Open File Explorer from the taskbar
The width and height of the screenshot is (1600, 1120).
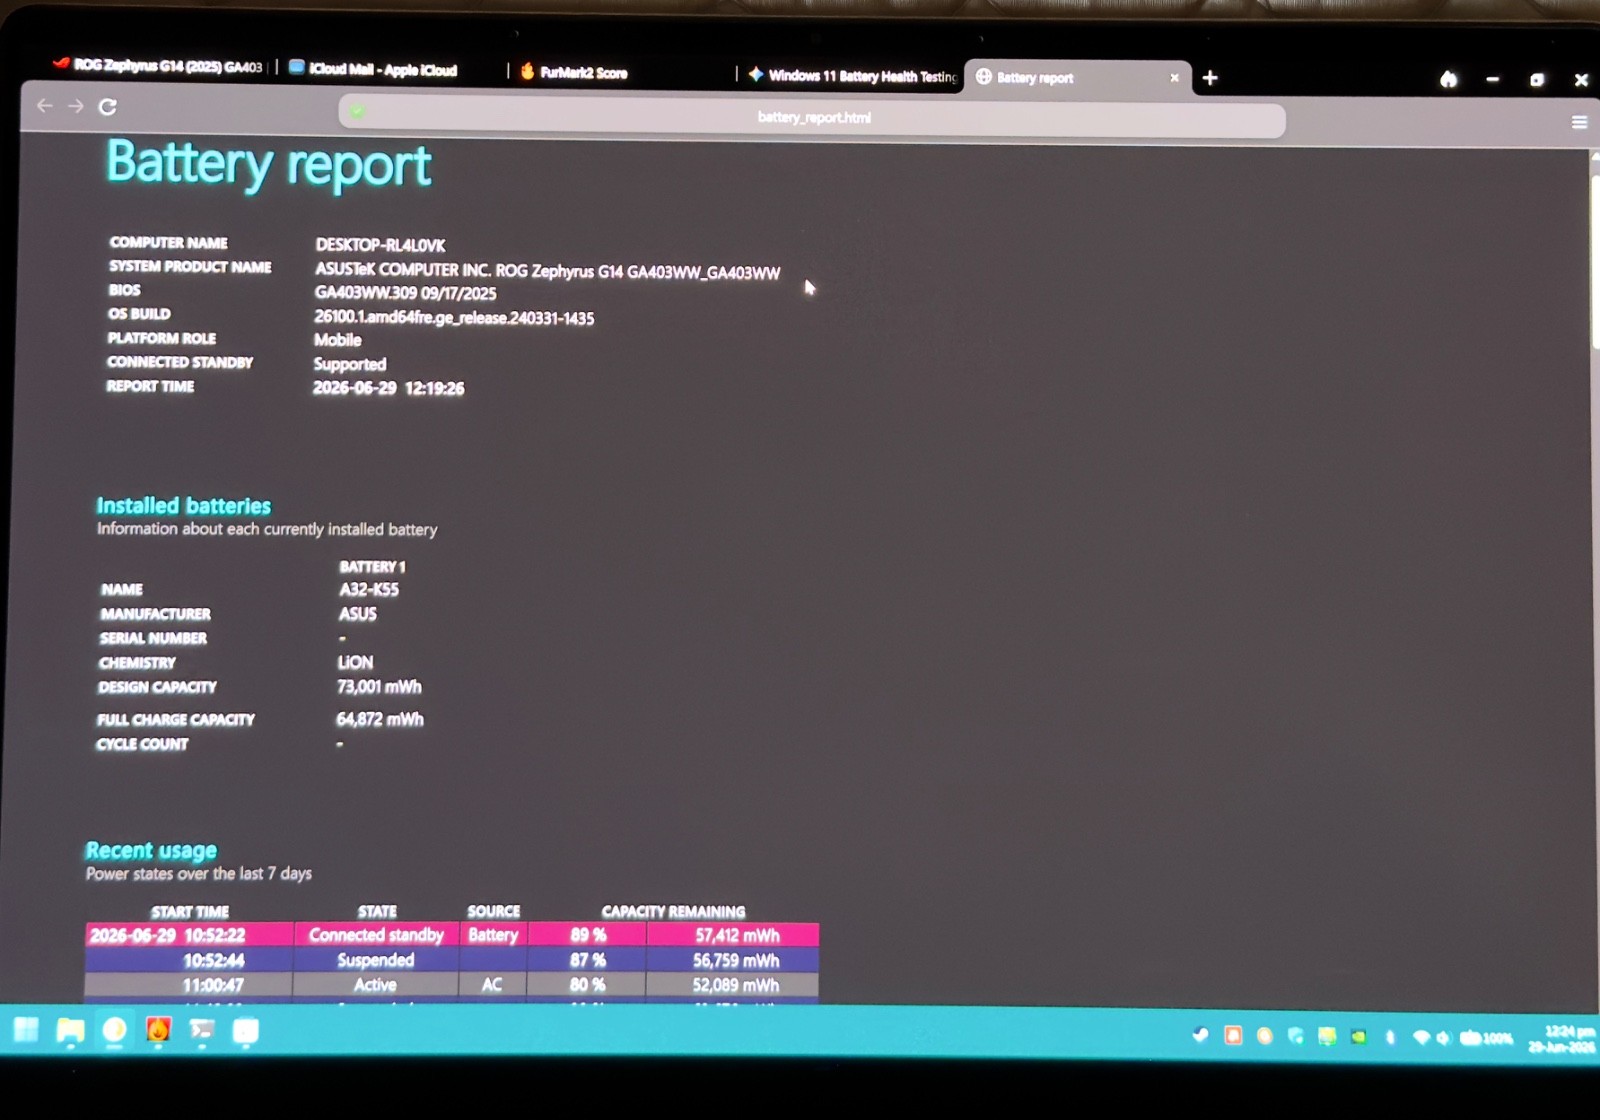[70, 1031]
